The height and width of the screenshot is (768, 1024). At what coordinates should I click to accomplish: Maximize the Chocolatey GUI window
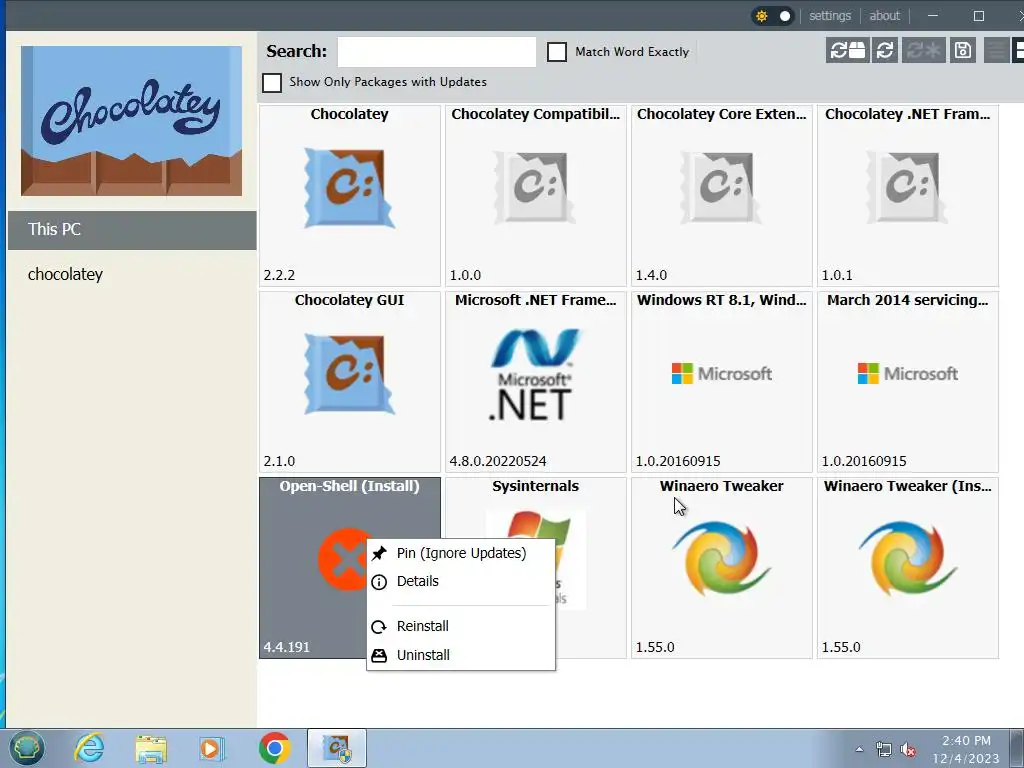click(978, 16)
